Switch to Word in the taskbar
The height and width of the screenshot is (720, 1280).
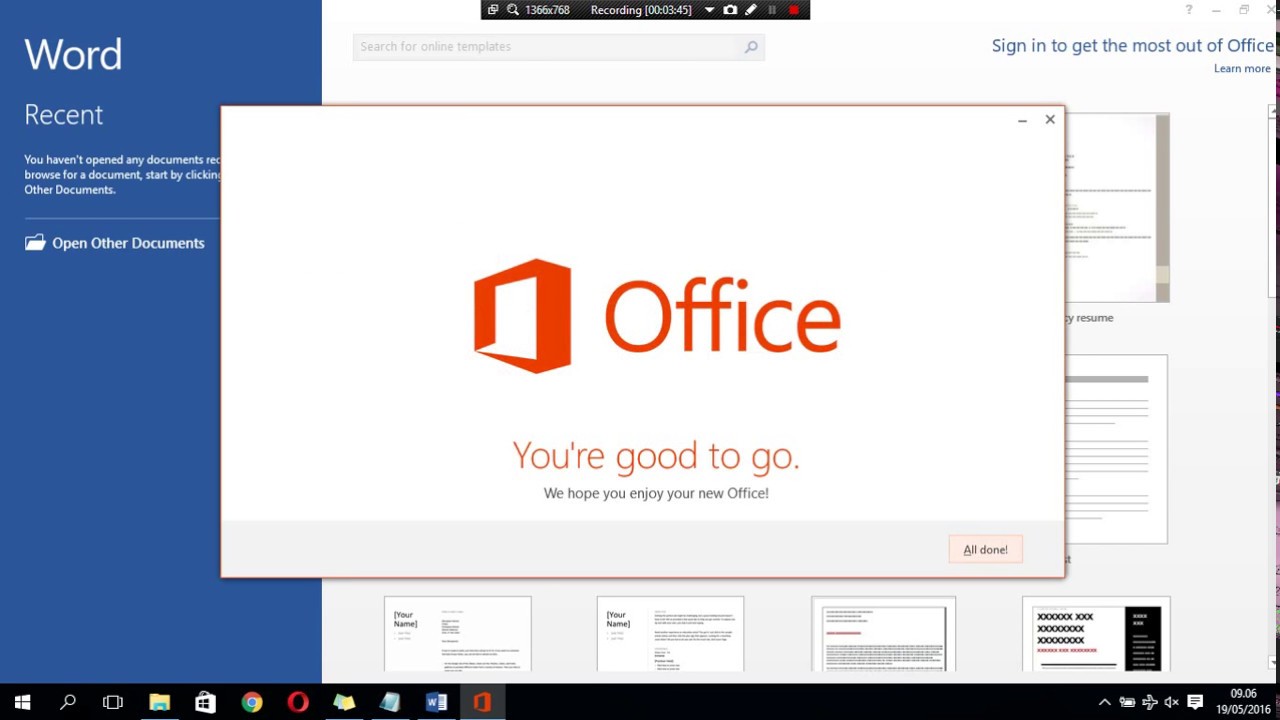(436, 702)
